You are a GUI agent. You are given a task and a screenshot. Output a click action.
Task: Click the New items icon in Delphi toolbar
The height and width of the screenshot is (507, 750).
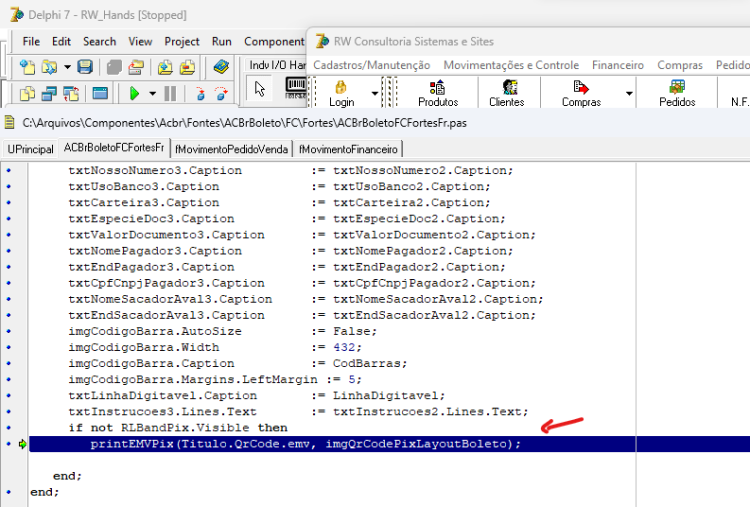click(27, 67)
